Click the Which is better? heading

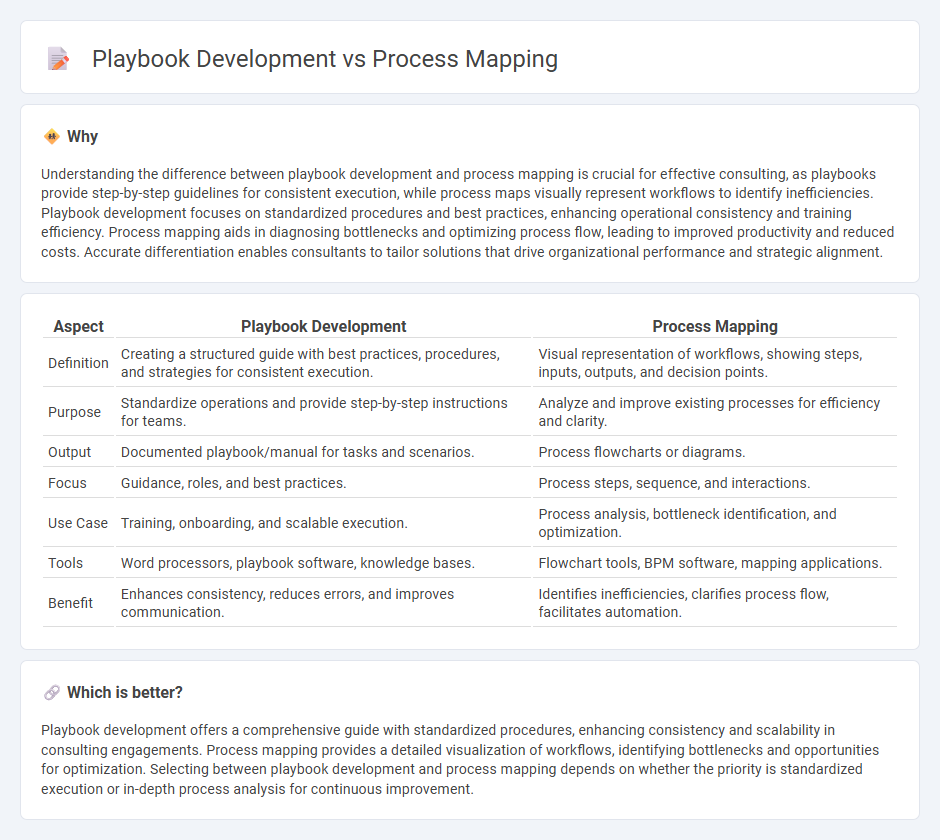pos(125,693)
